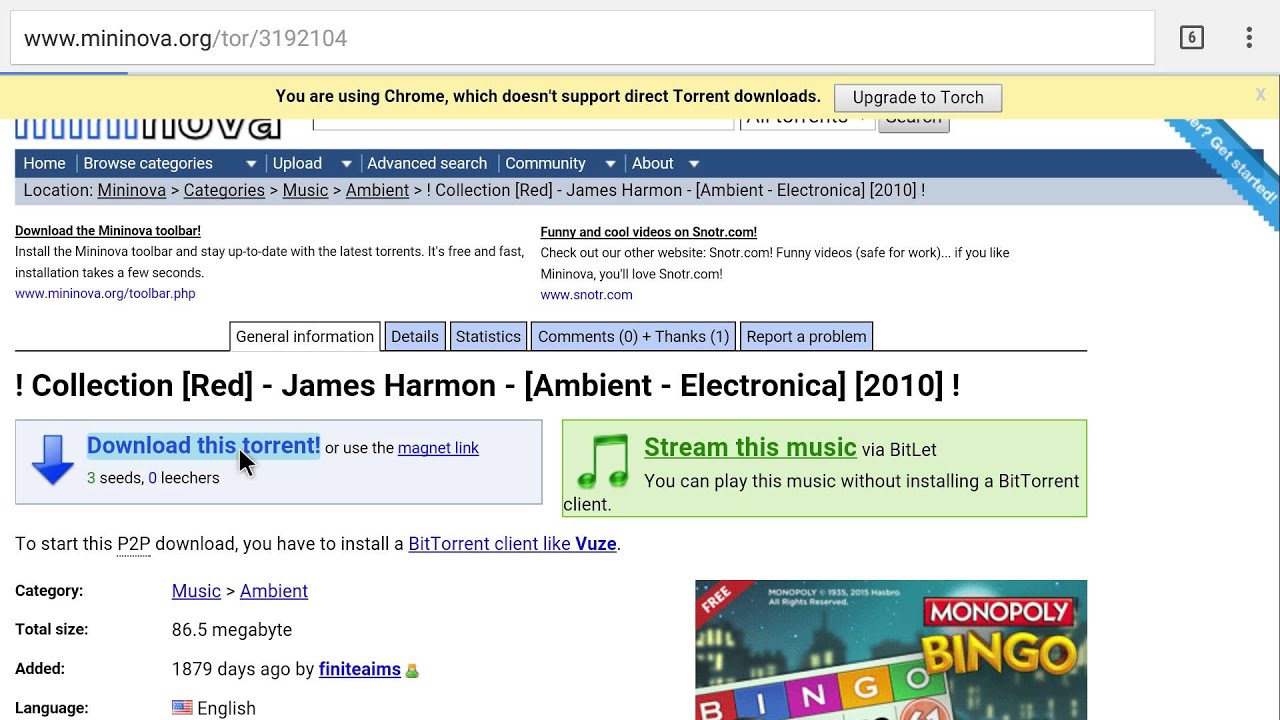Dismiss the yellow Torch notification bar
Screen dimensions: 1280x720
coord(1260,95)
